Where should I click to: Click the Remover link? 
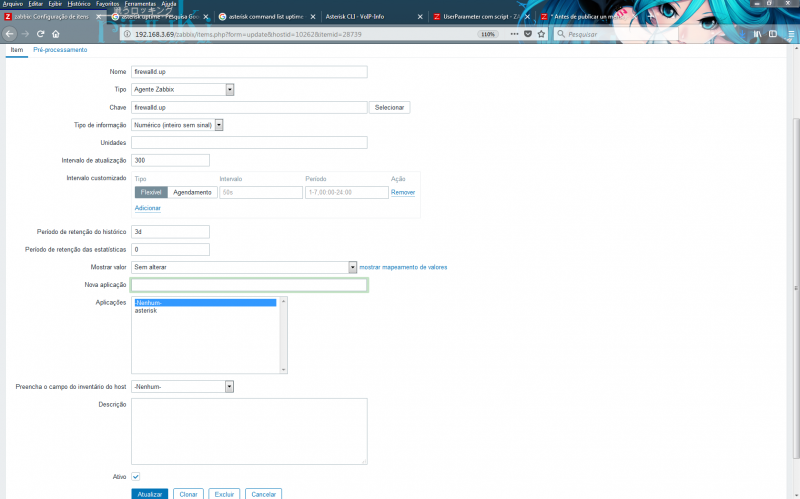(403, 192)
